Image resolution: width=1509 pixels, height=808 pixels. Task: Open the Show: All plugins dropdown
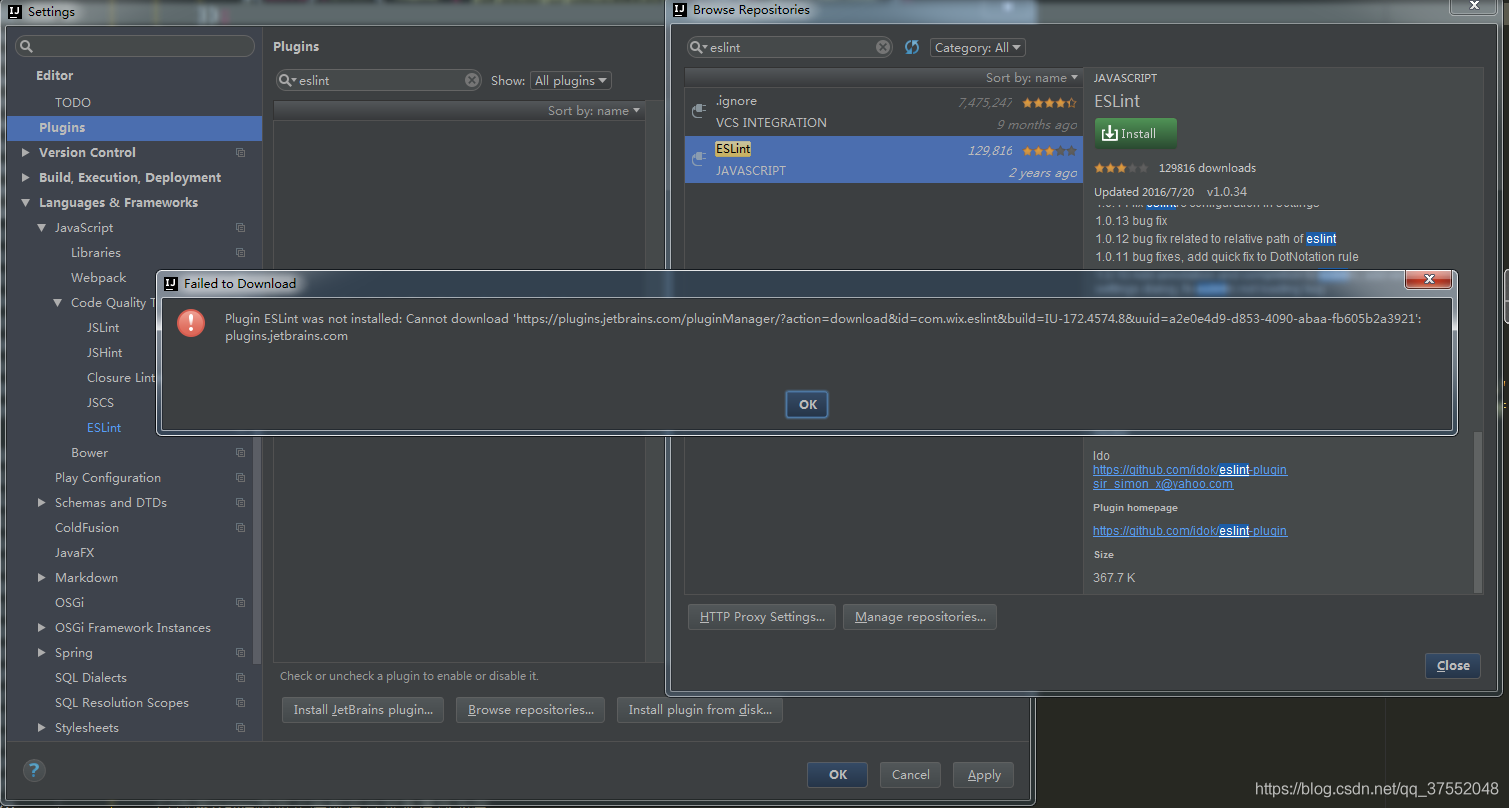(x=570, y=80)
